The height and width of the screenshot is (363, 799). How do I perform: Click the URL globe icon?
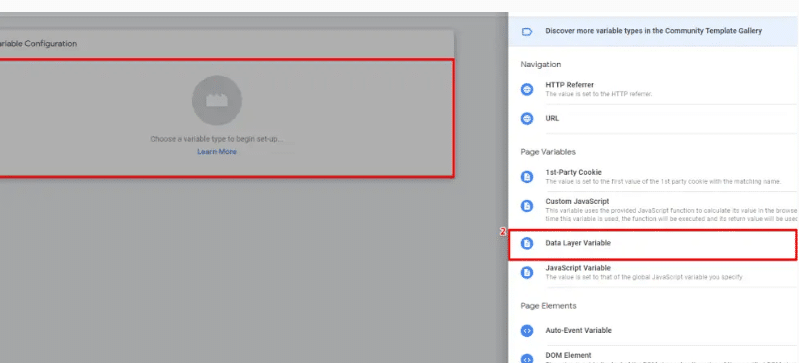[527, 119]
